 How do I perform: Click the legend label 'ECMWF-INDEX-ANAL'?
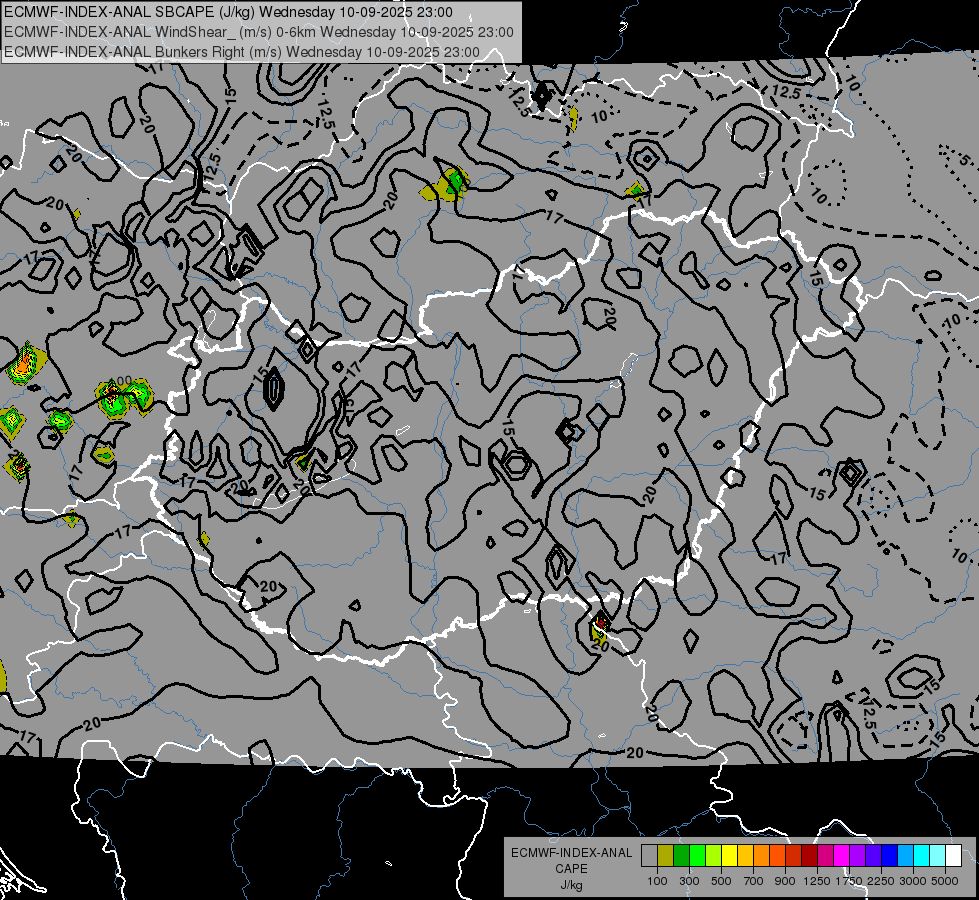pos(571,853)
